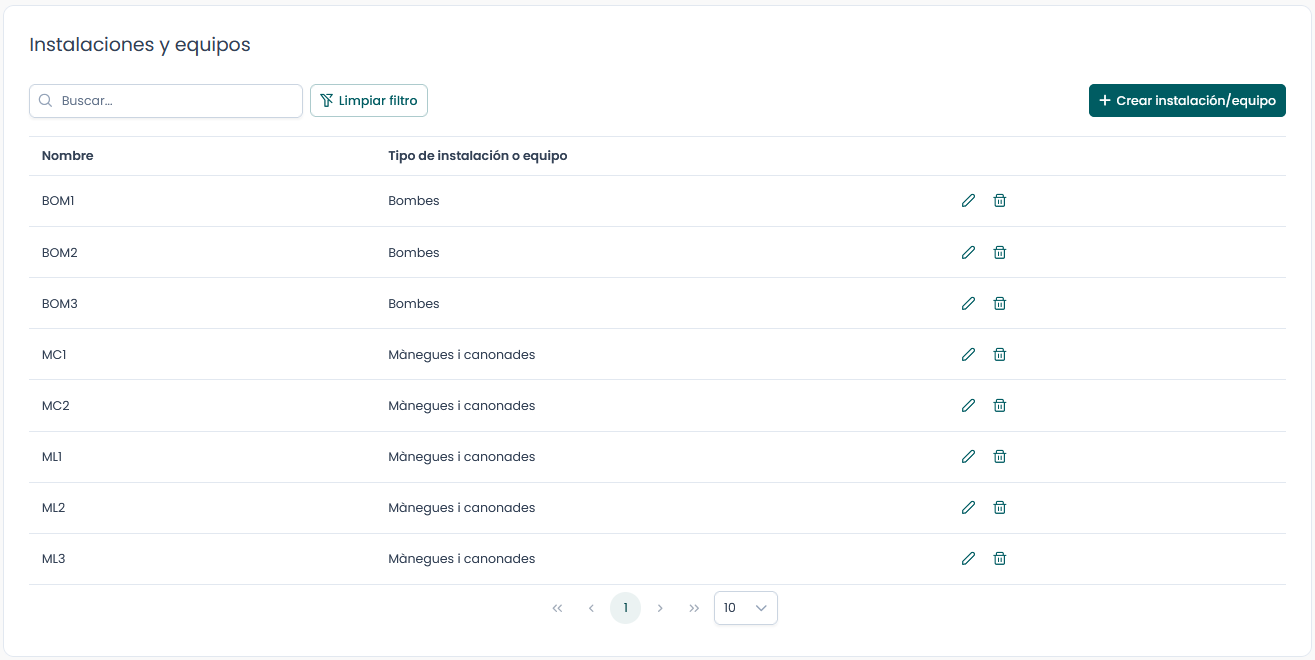Viewport: 1315px width, 660px height.
Task: Remove MC1 using its trash icon
Action: (999, 354)
